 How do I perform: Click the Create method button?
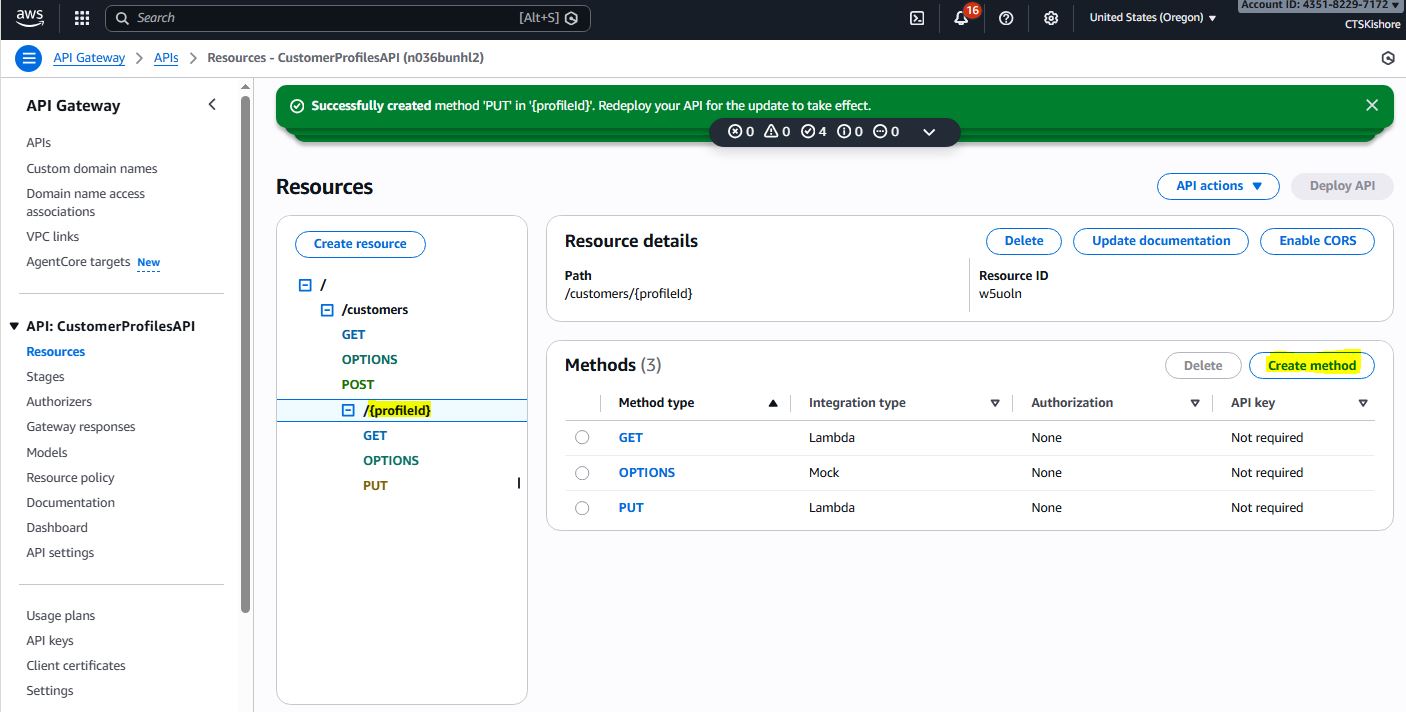pyautogui.click(x=1311, y=366)
